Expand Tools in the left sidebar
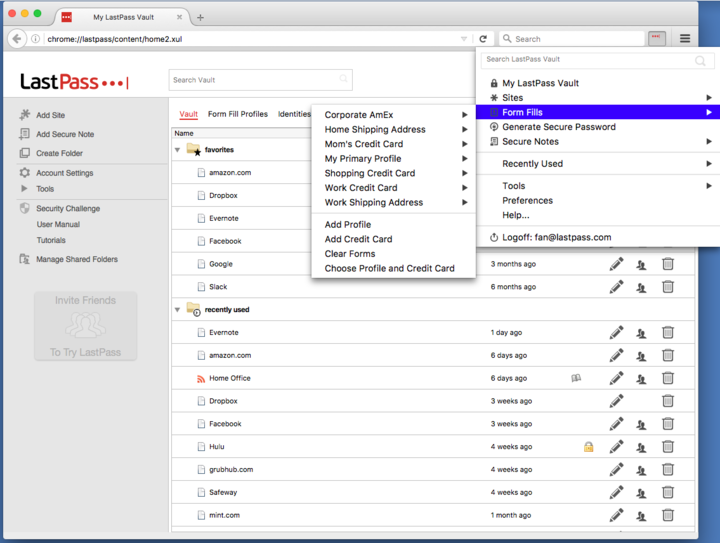This screenshot has height=543, width=720. point(24,189)
